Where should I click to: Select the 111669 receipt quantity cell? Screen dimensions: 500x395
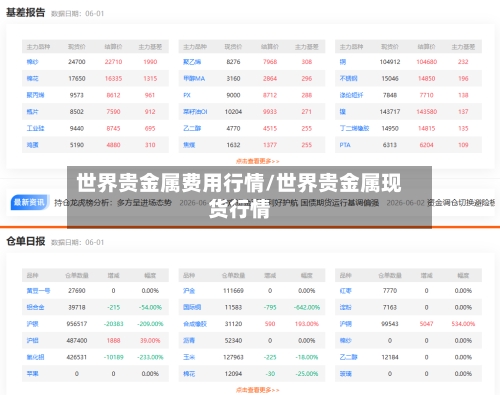click(233, 291)
